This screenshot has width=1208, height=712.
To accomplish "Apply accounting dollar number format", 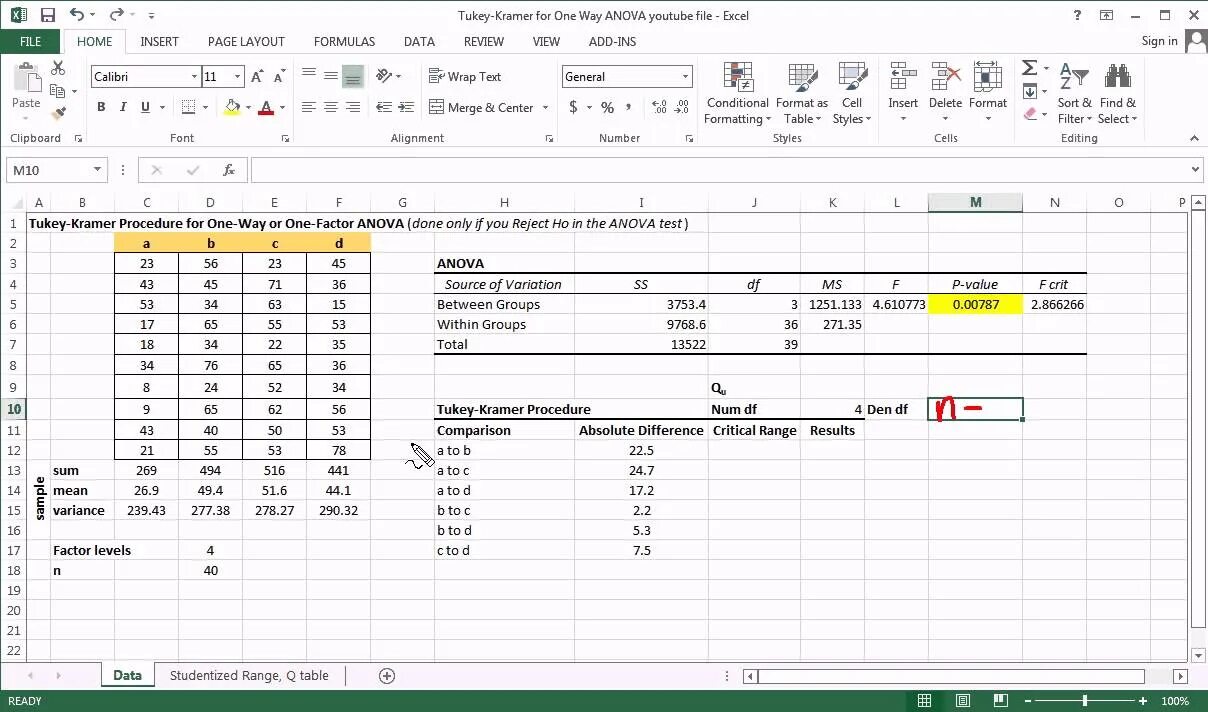I will click(x=573, y=107).
